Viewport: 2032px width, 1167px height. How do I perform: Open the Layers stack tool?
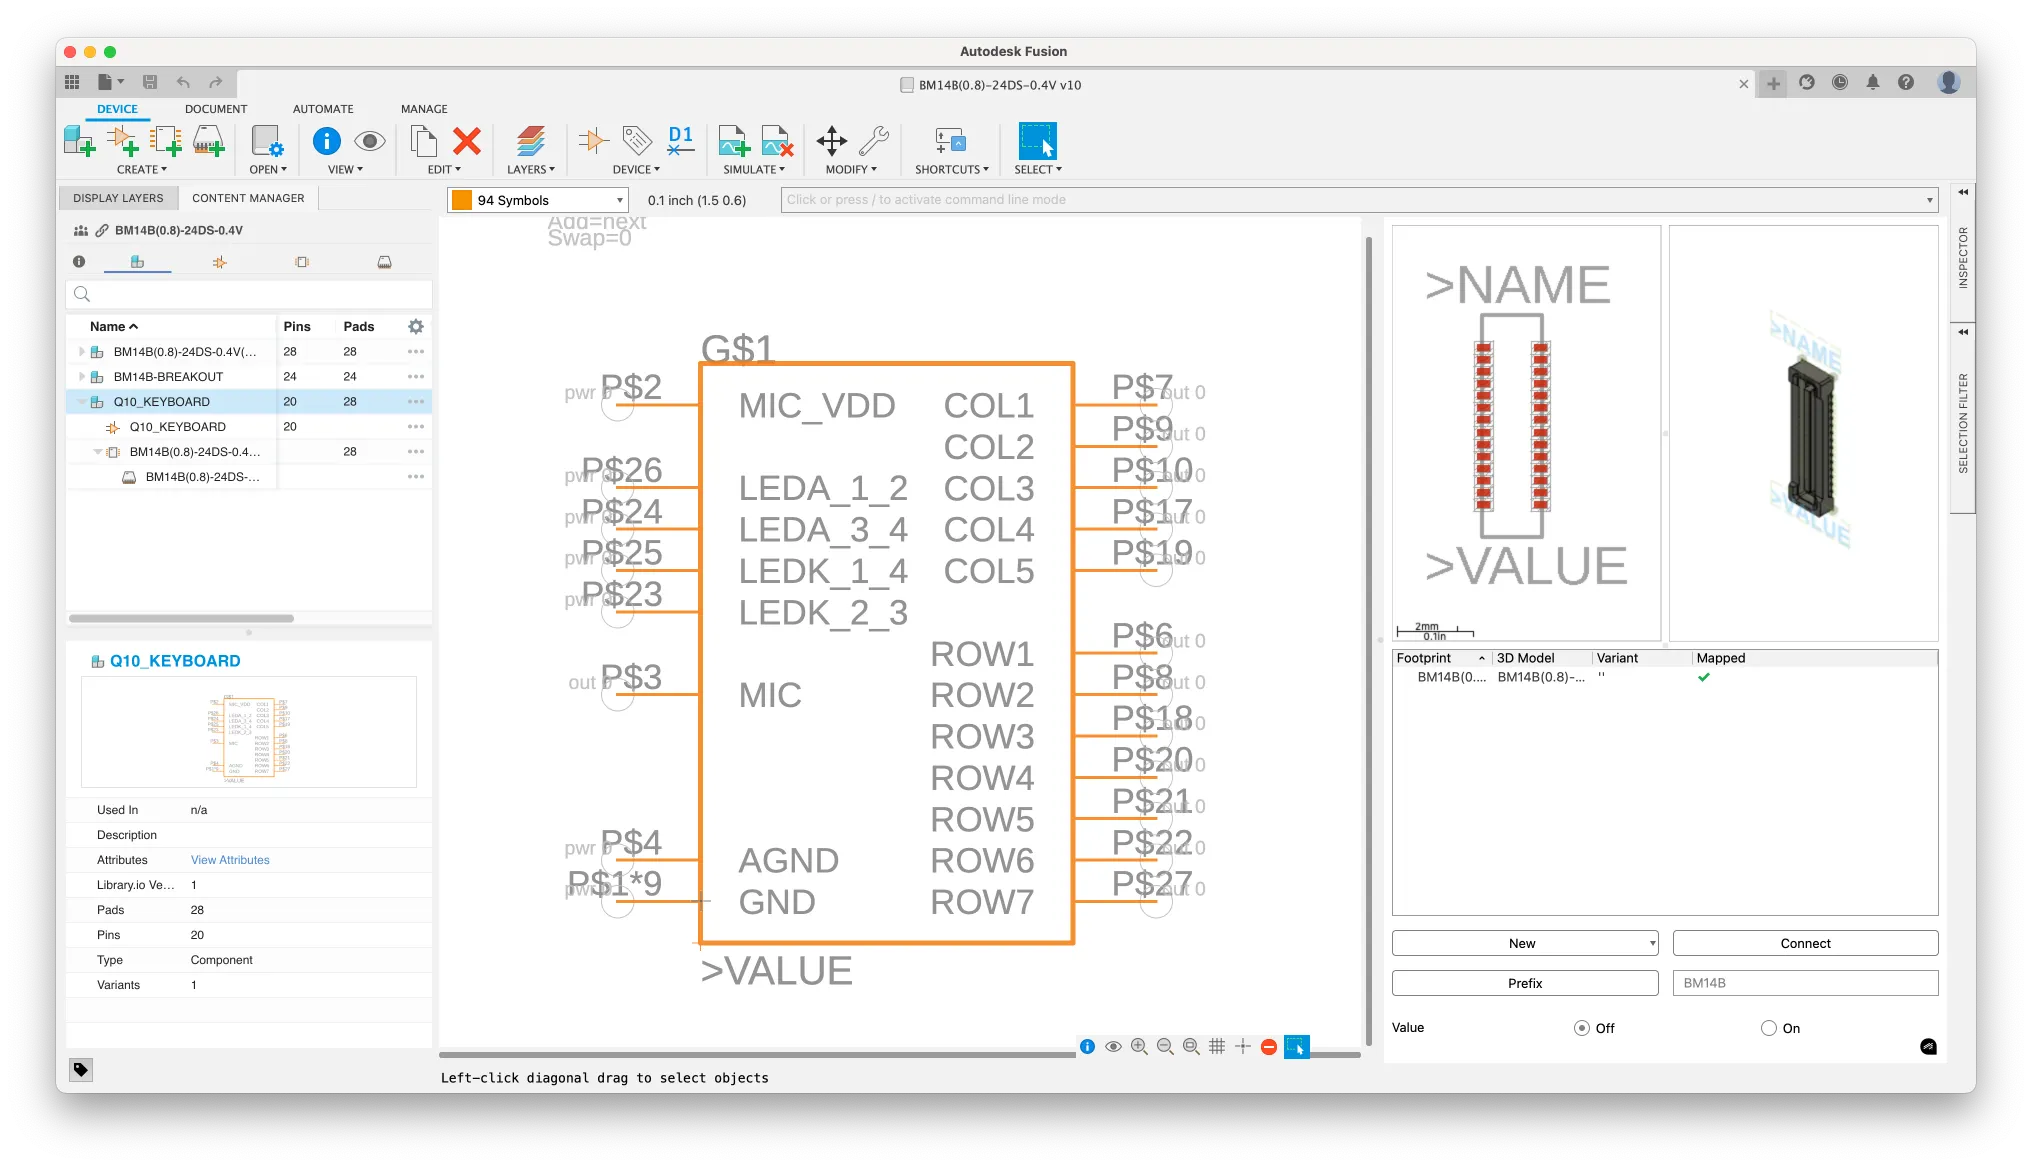(531, 142)
